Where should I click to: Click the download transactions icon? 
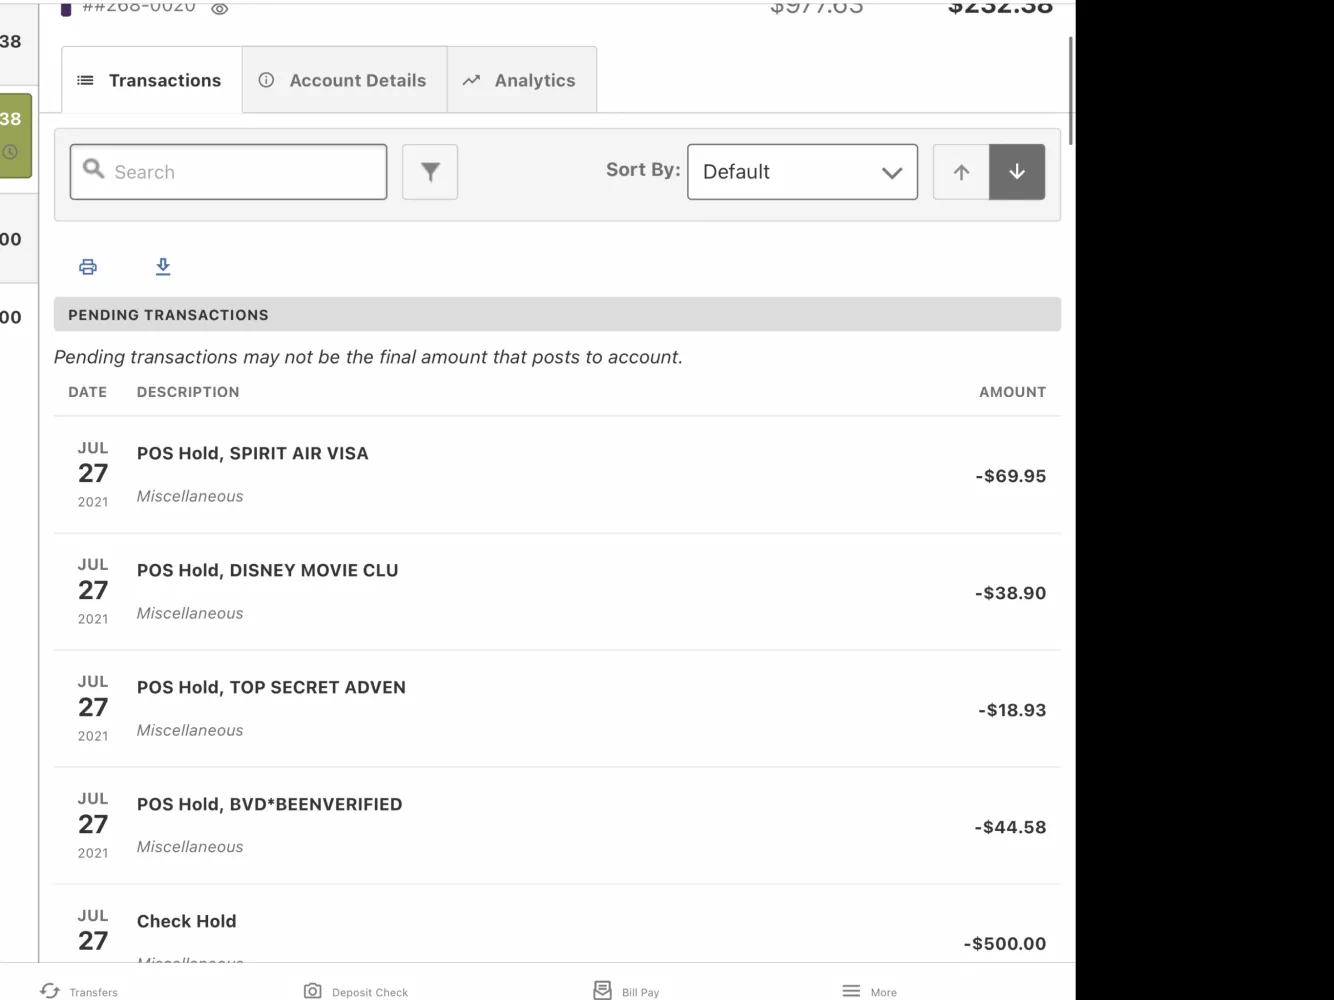[163, 267]
